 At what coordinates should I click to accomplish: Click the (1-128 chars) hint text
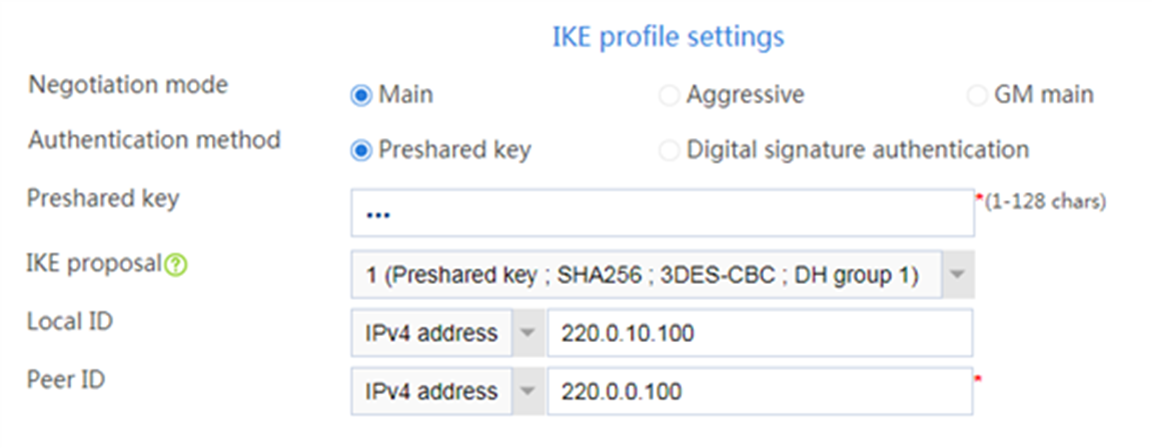tap(1045, 202)
